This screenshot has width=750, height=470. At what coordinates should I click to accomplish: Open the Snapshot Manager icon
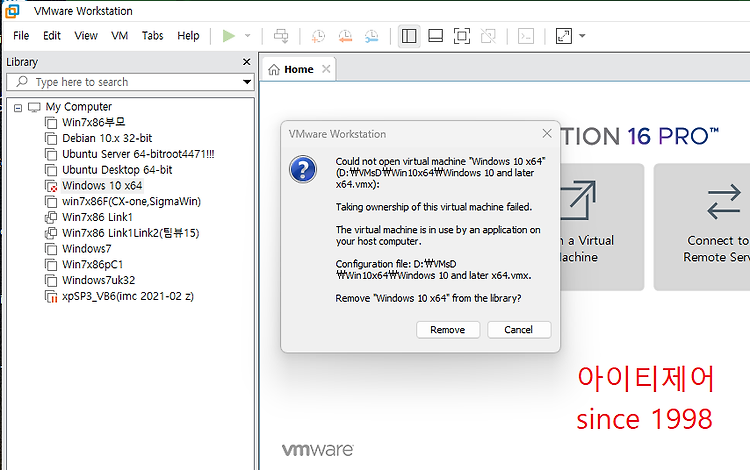[371, 36]
